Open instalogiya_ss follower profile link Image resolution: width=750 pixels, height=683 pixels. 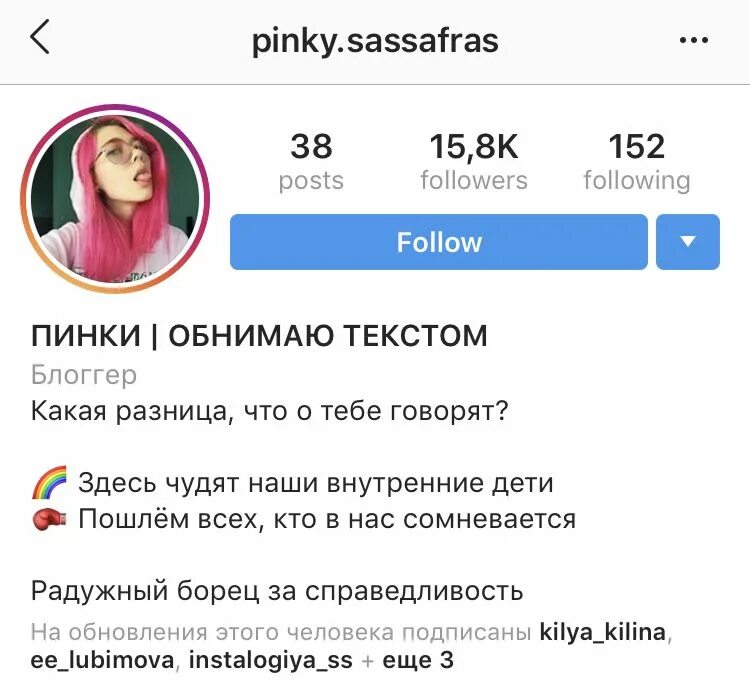271,661
